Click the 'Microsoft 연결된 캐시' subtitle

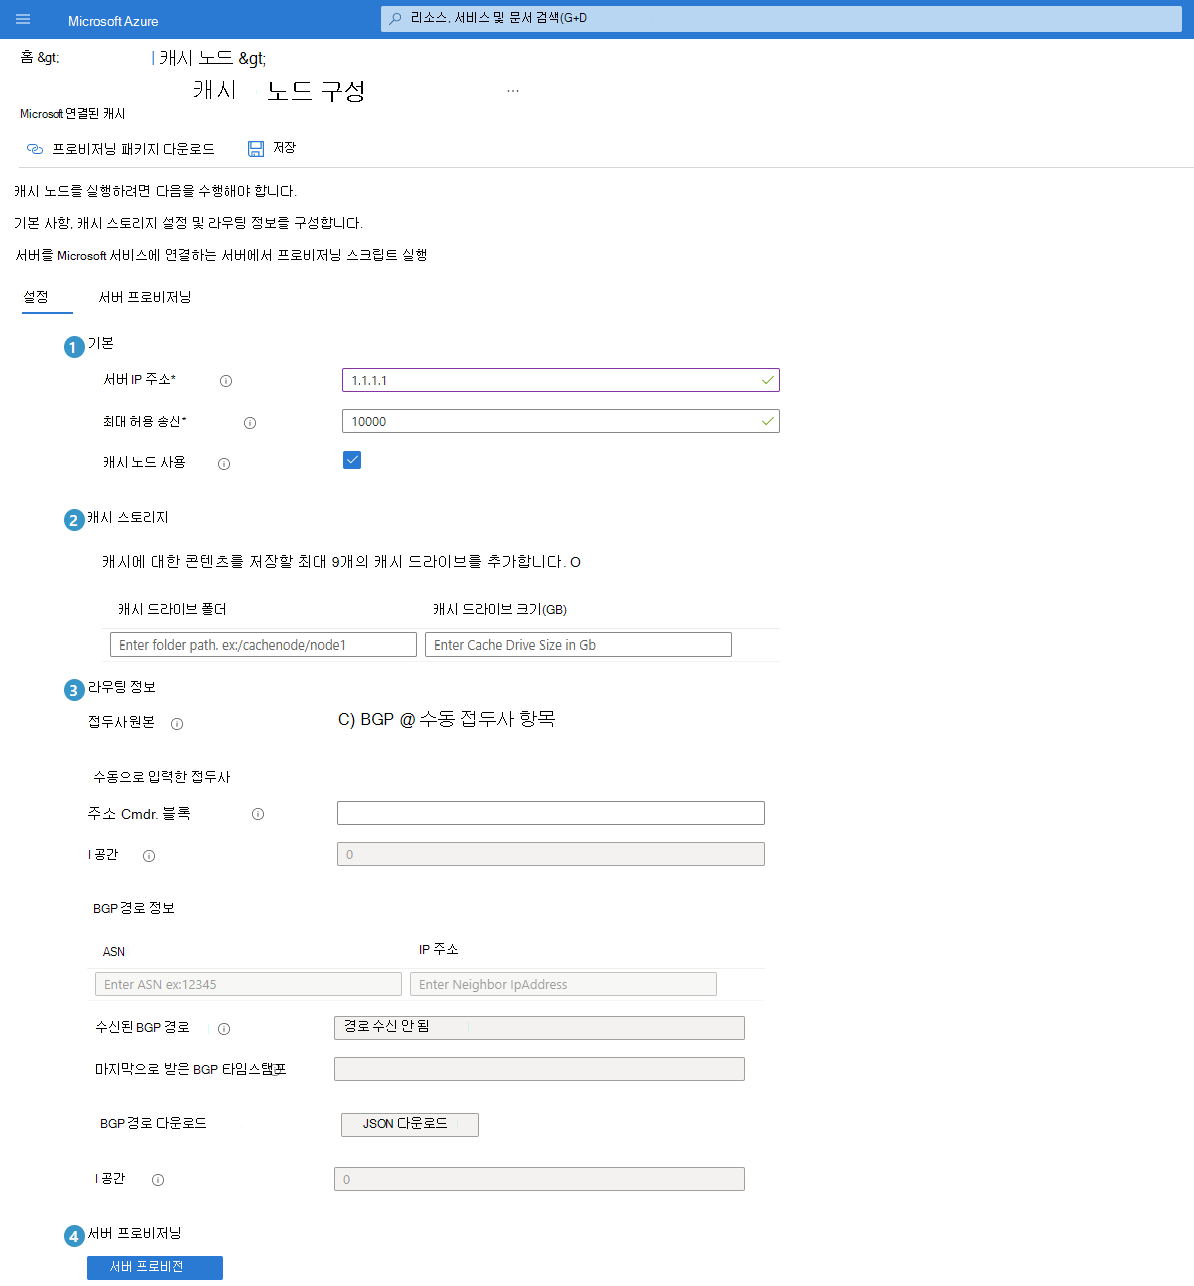tap(73, 114)
